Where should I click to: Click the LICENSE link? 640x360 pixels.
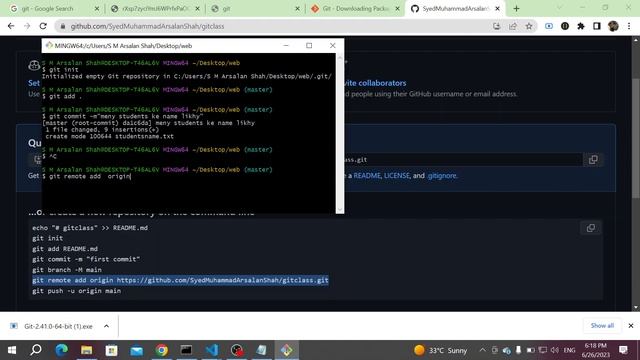(396, 176)
